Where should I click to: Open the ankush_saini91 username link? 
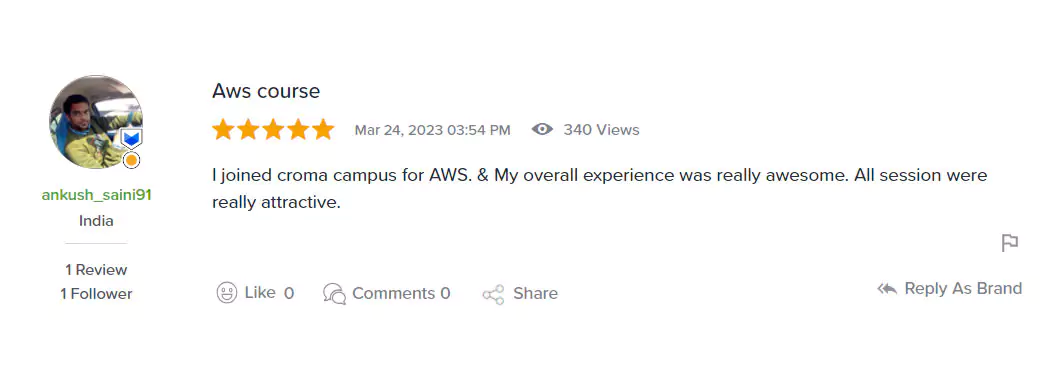pyautogui.click(x=97, y=195)
